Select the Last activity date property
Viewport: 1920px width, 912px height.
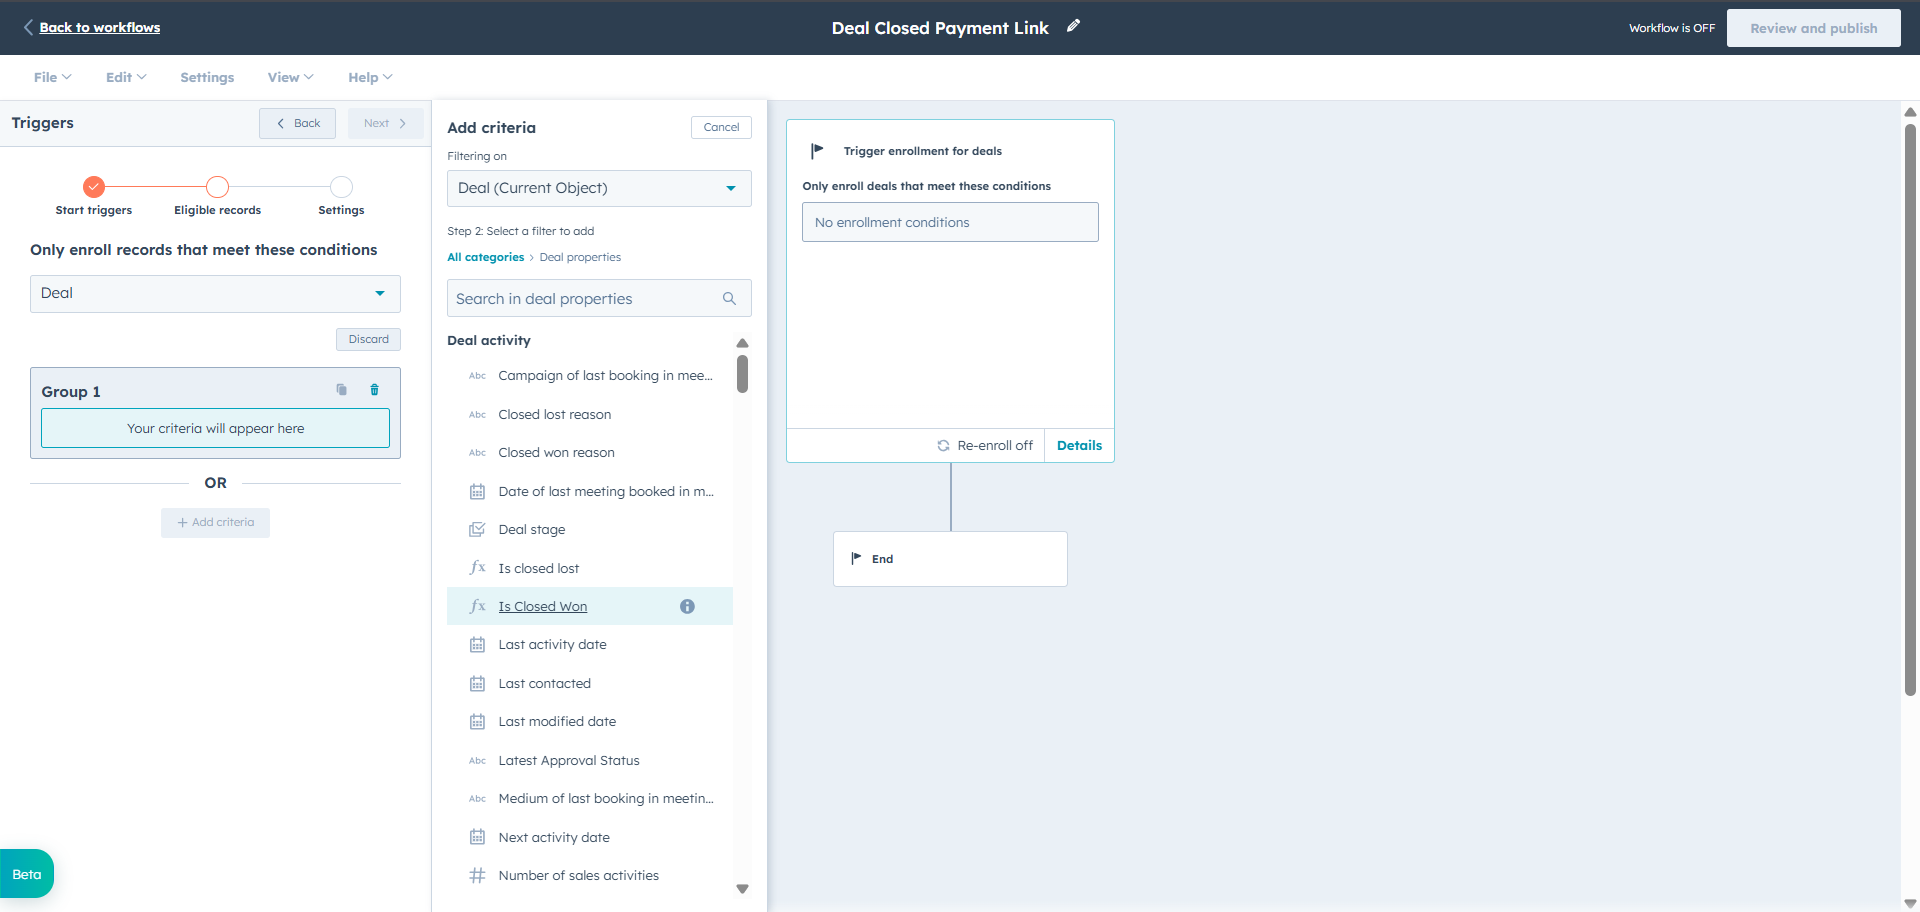[x=590, y=645]
